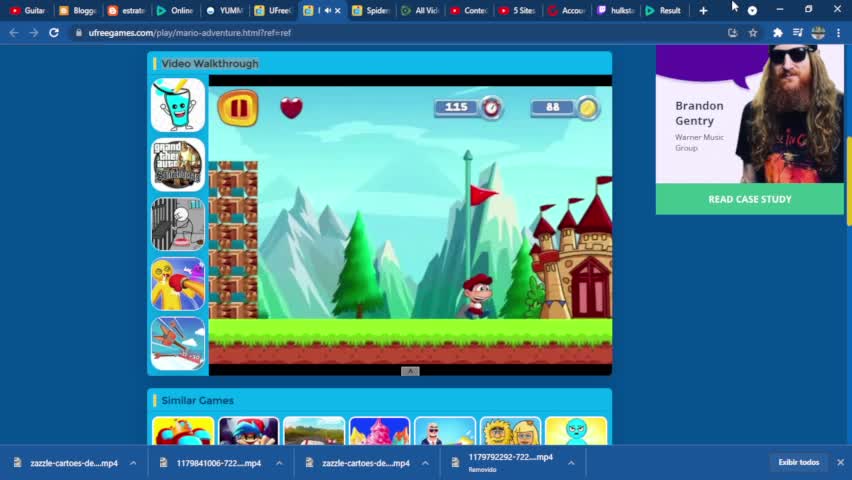Click the browser forward arrow
852x480 pixels.
[34, 33]
